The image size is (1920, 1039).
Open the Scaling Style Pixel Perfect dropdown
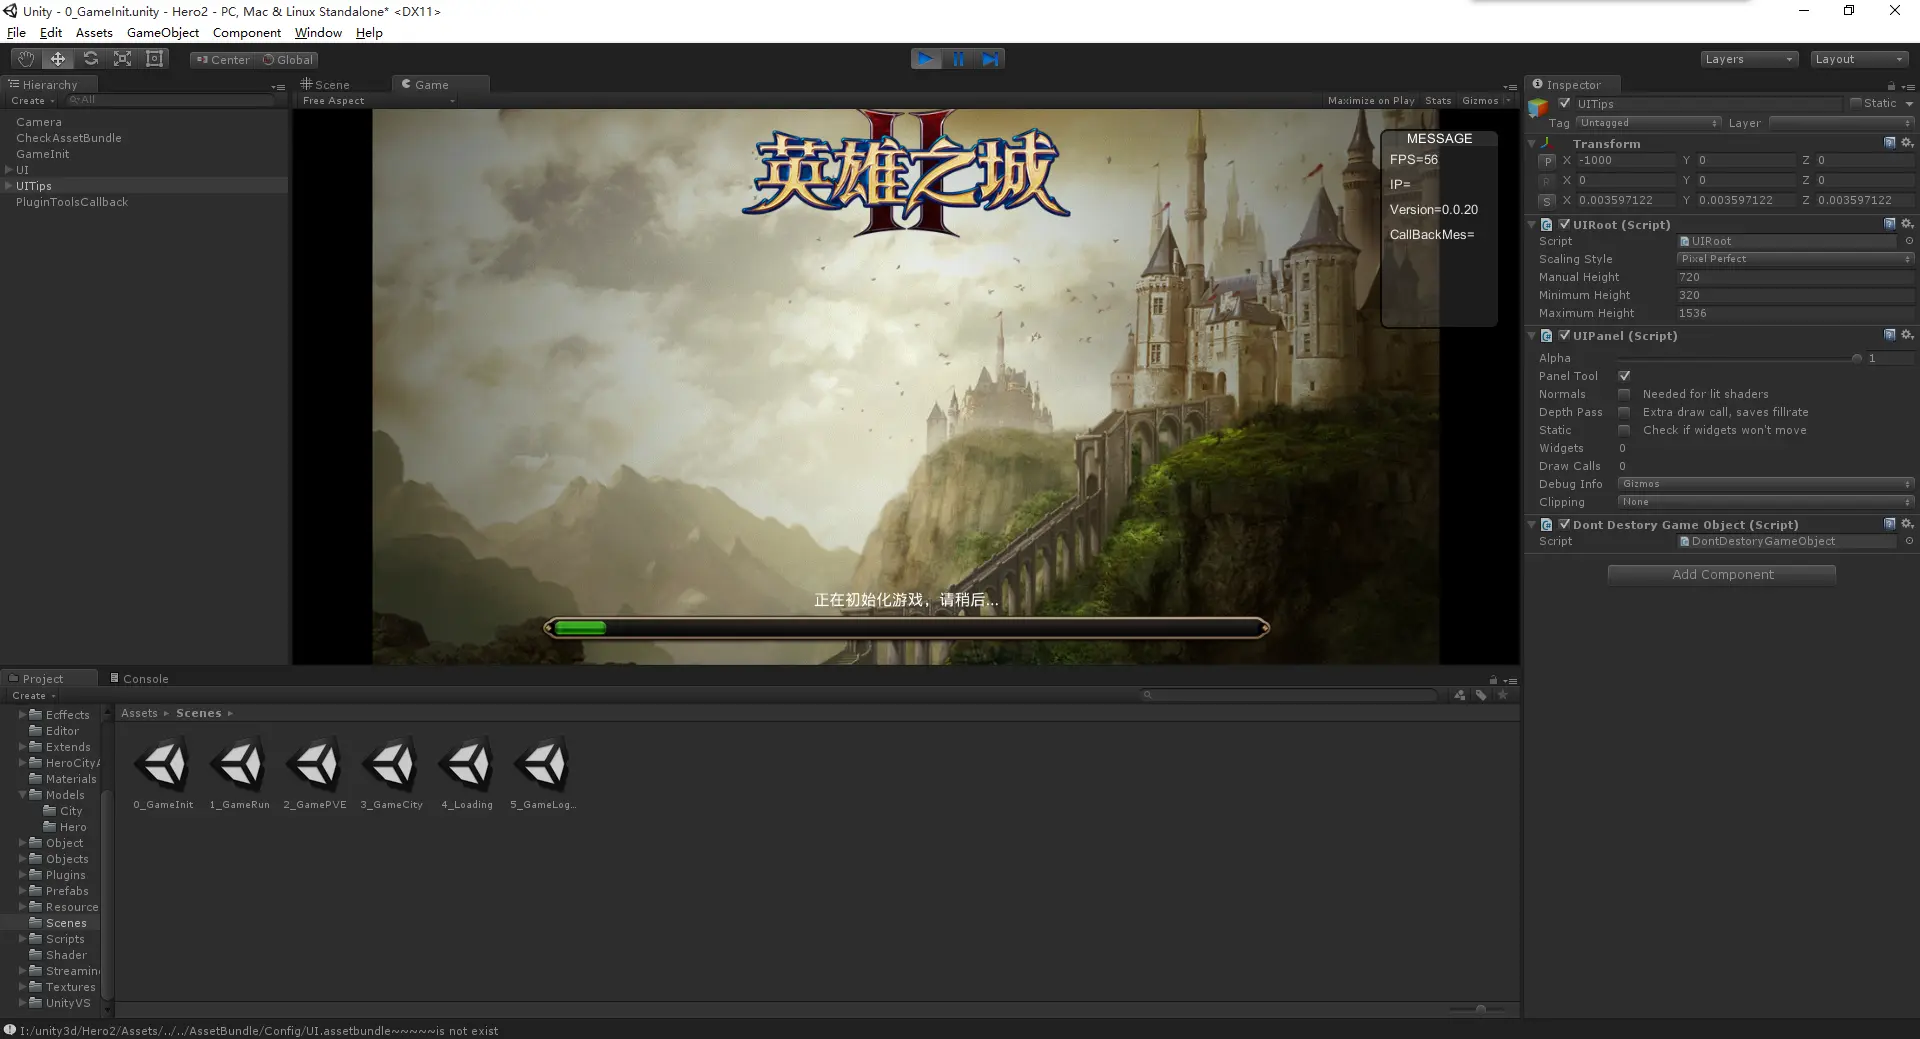click(1795, 259)
